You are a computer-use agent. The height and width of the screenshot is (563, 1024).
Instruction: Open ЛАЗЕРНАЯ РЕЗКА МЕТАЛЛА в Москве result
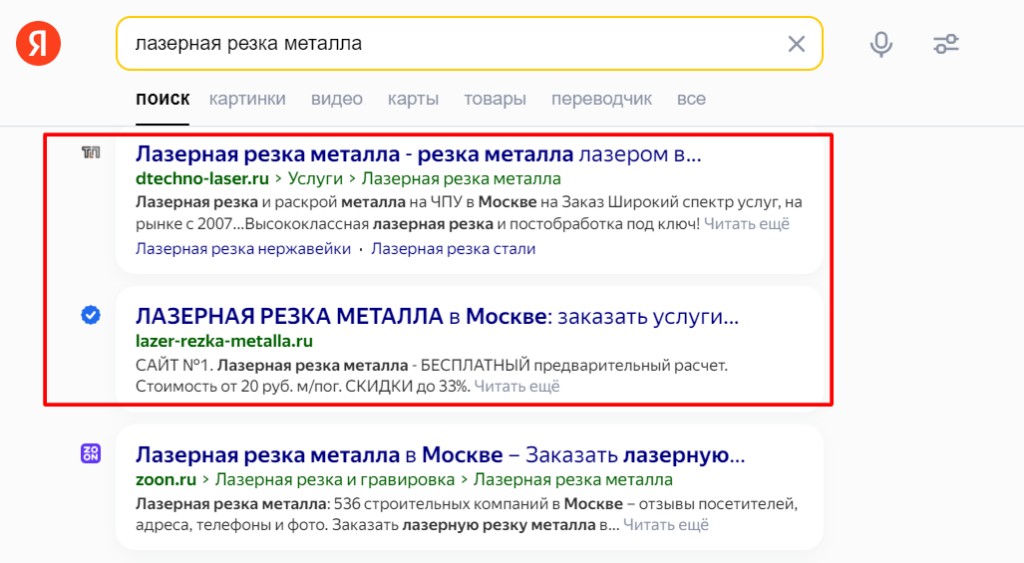coord(437,316)
